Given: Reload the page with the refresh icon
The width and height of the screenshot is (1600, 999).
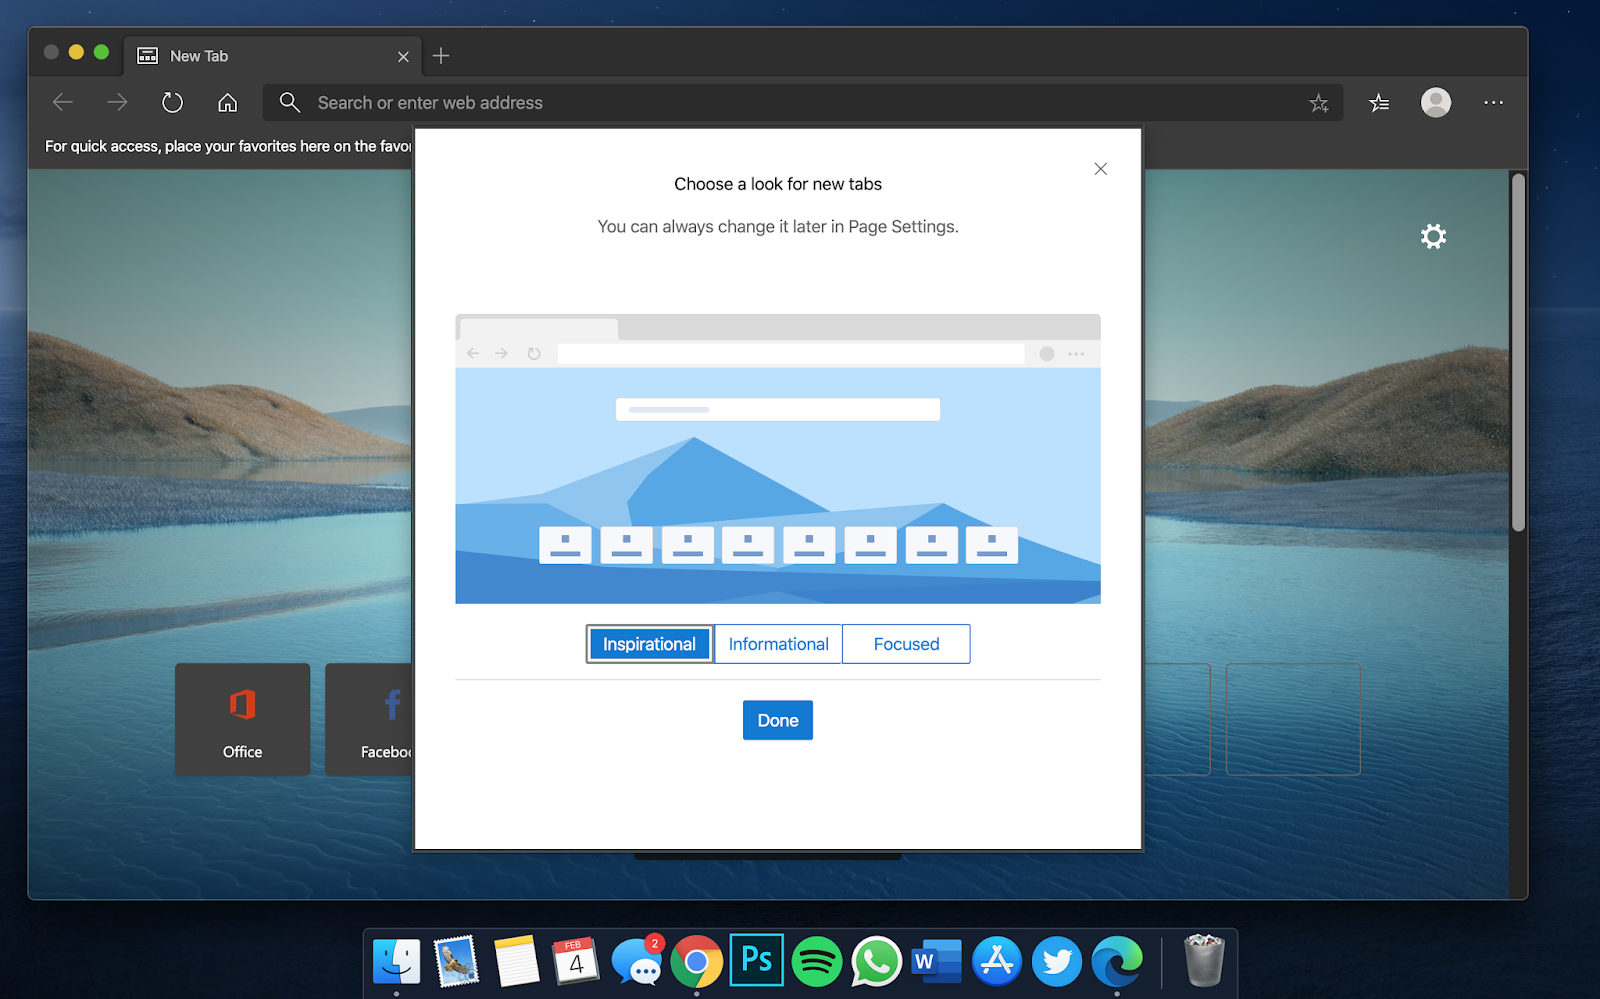Looking at the screenshot, I should click(x=171, y=102).
